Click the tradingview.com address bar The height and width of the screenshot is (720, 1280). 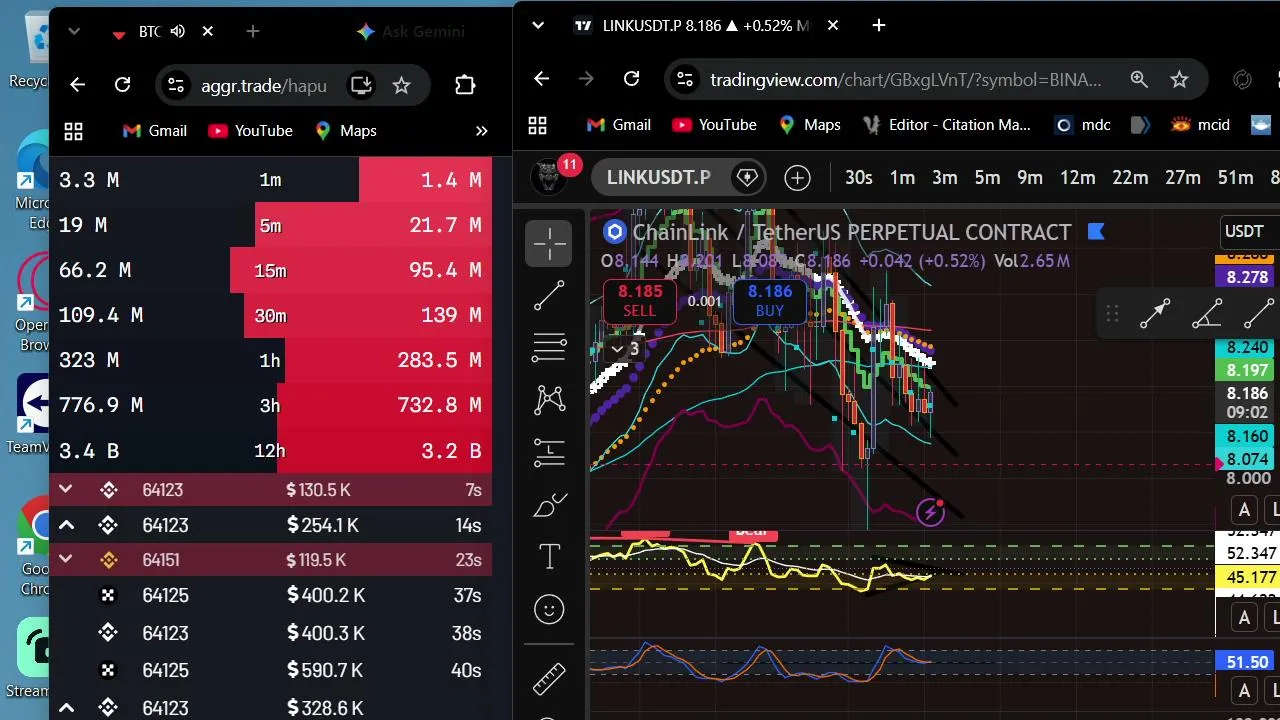906,79
